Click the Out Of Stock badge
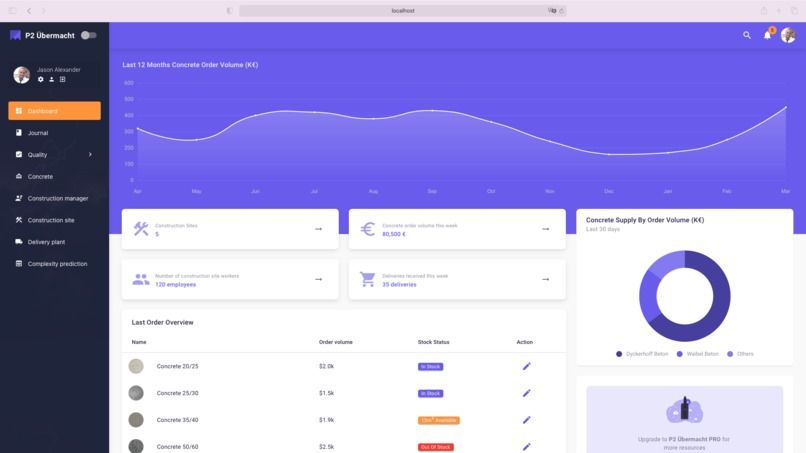Screen dimensions: 806x453 [435, 447]
